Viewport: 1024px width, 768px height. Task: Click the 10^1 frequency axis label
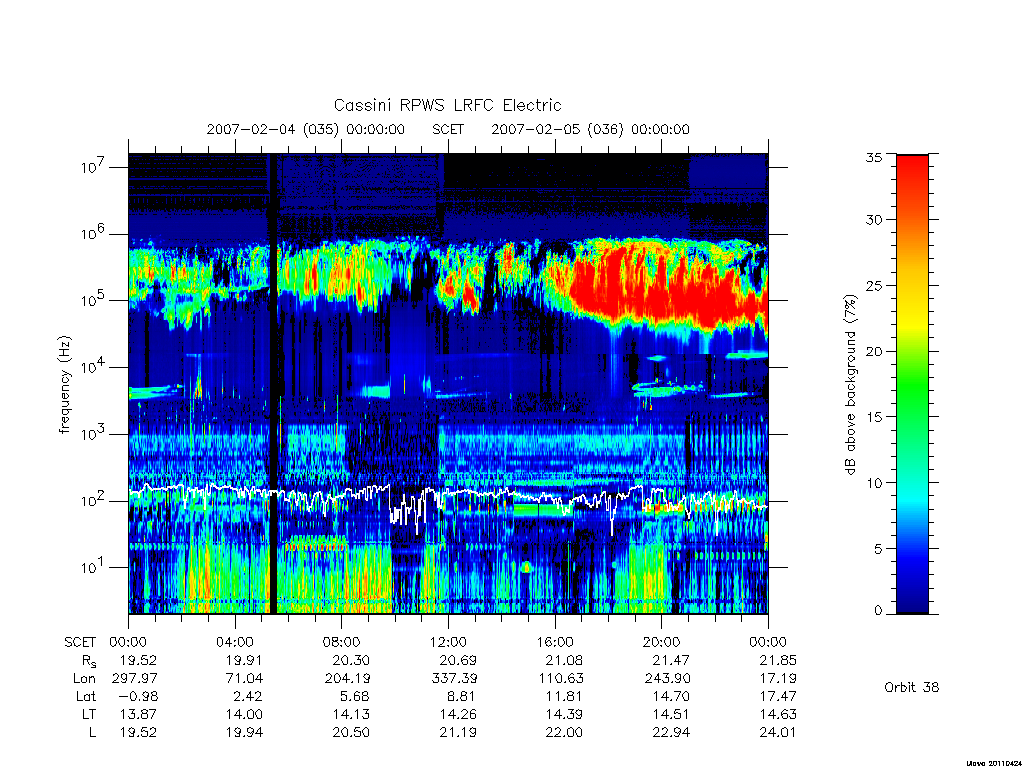[93, 567]
